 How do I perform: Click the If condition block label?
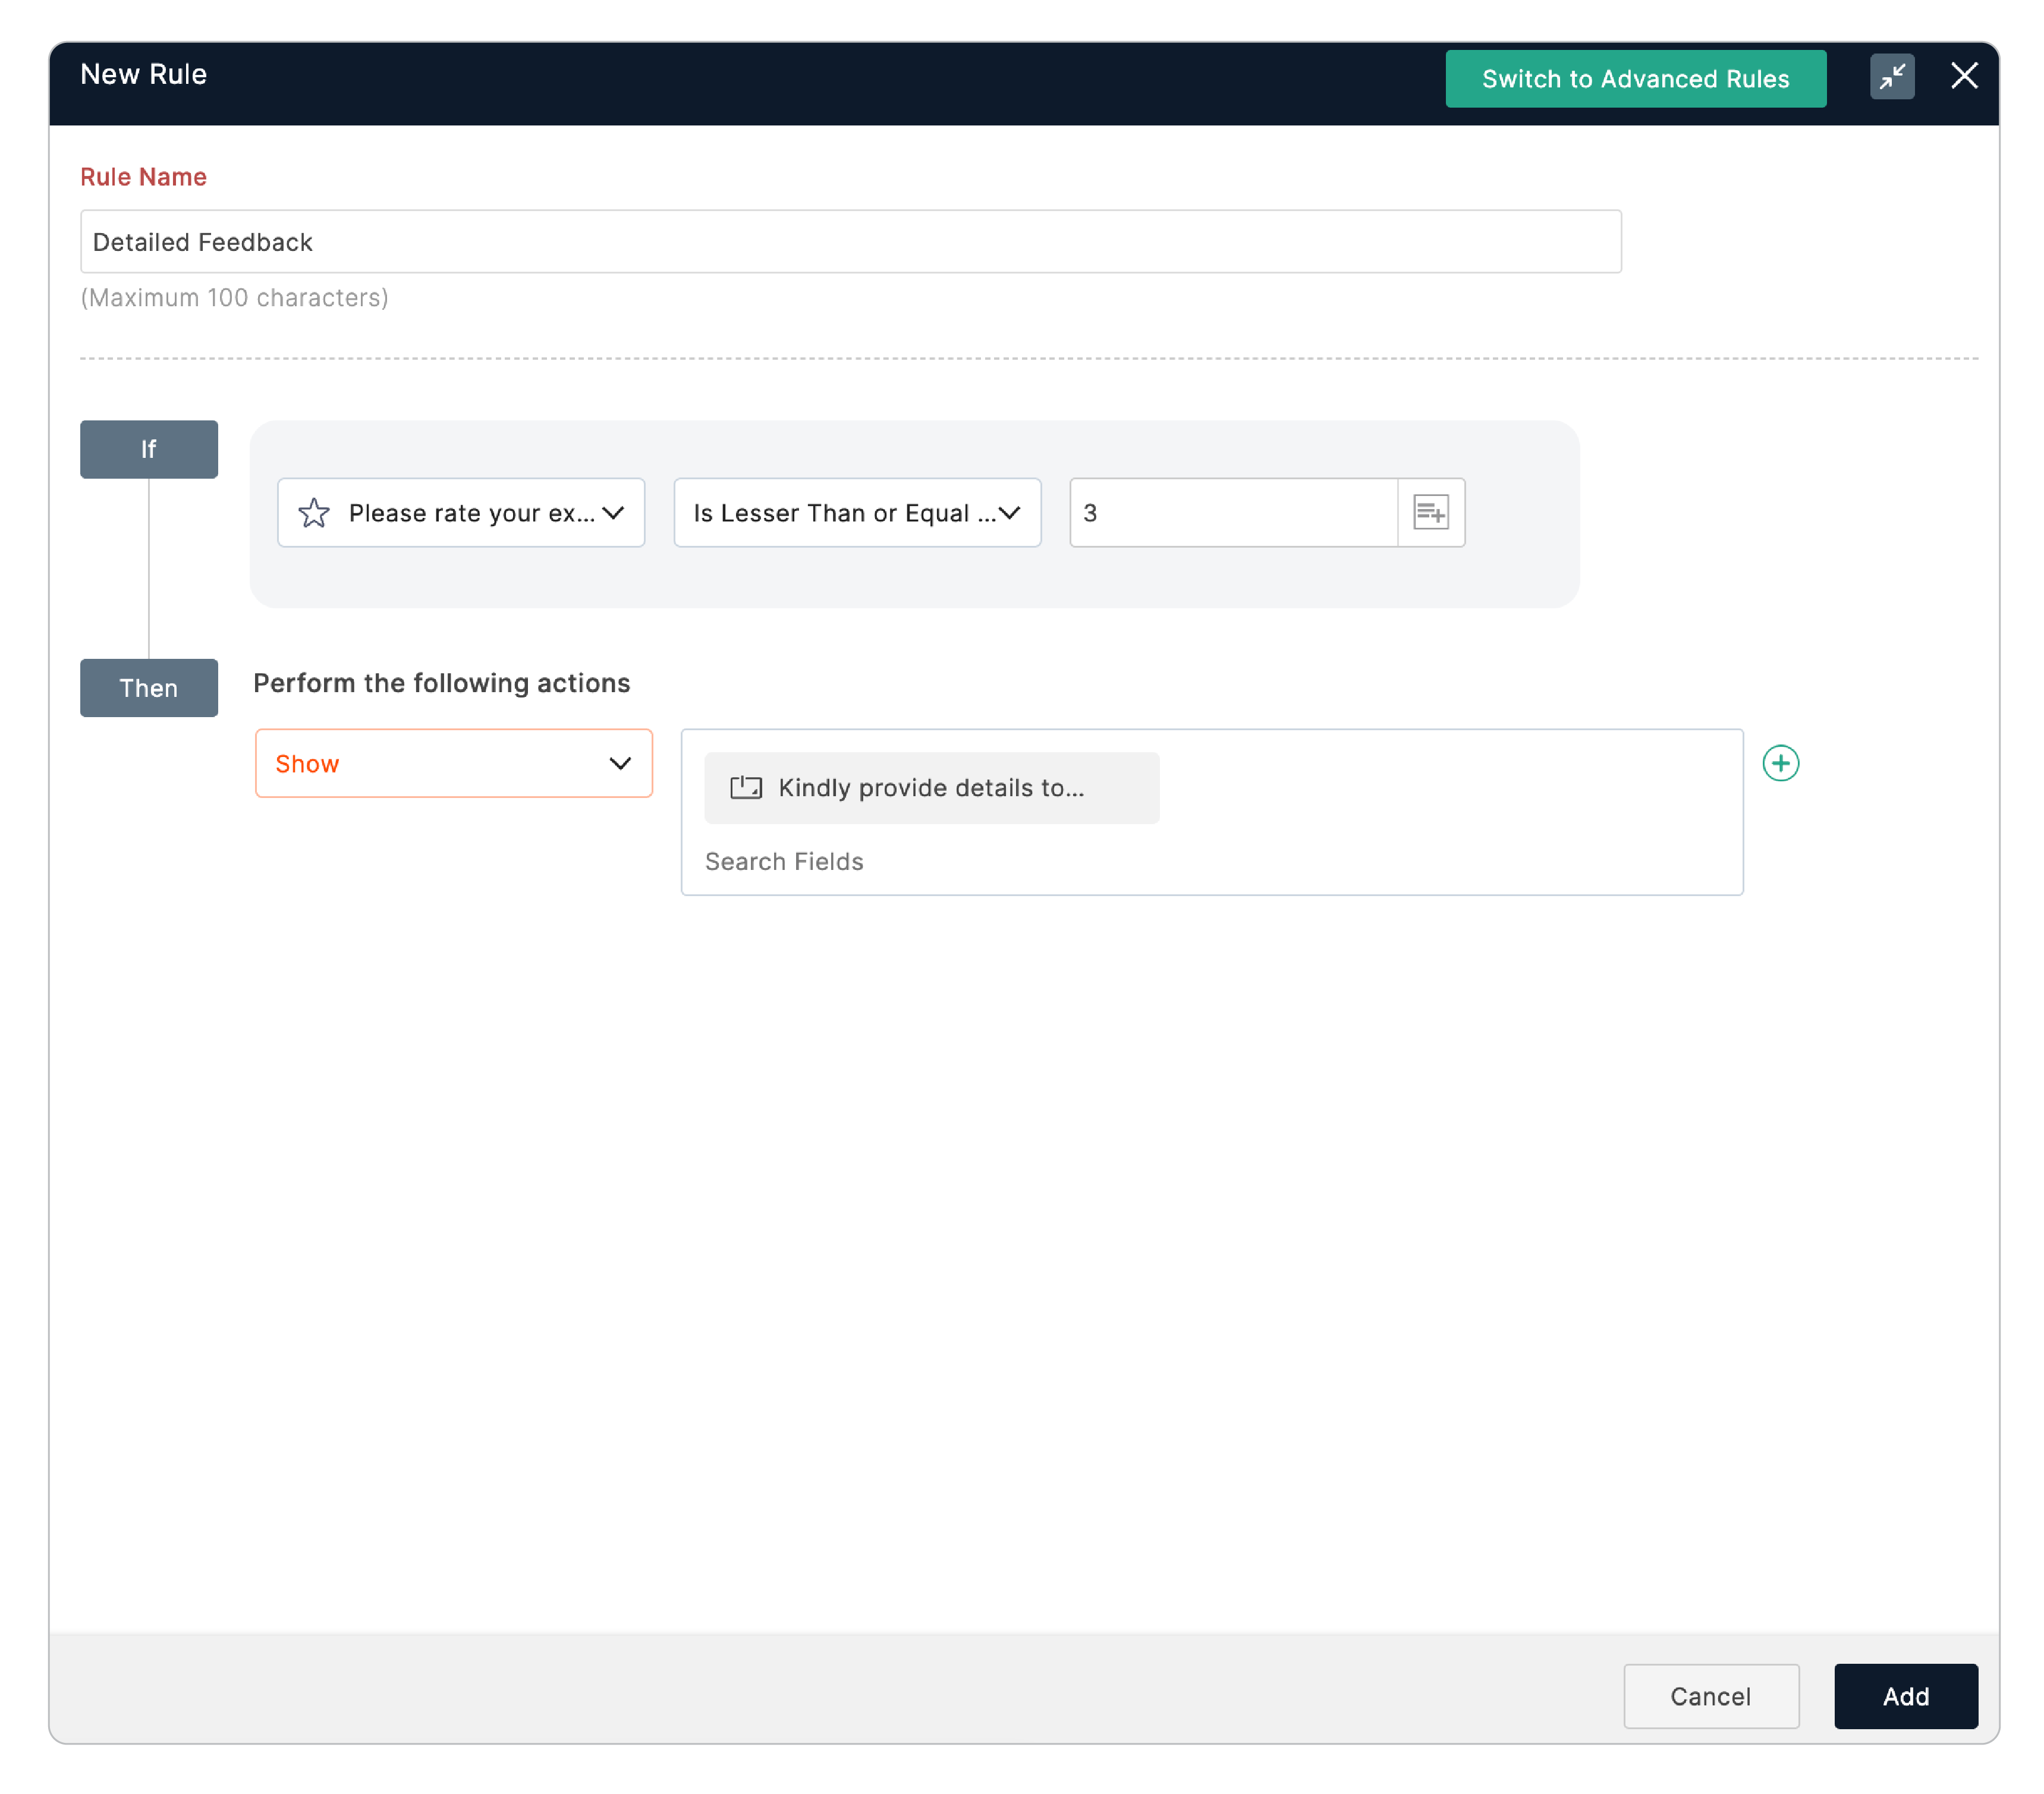pyautogui.click(x=149, y=449)
